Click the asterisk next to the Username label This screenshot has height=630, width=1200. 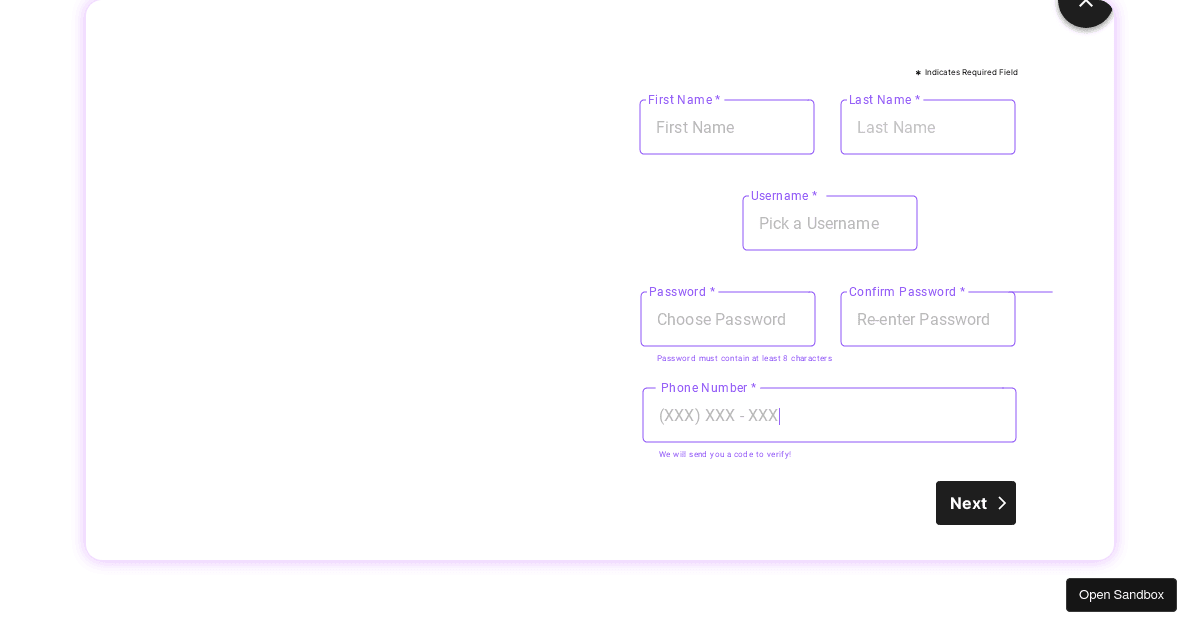(814, 196)
